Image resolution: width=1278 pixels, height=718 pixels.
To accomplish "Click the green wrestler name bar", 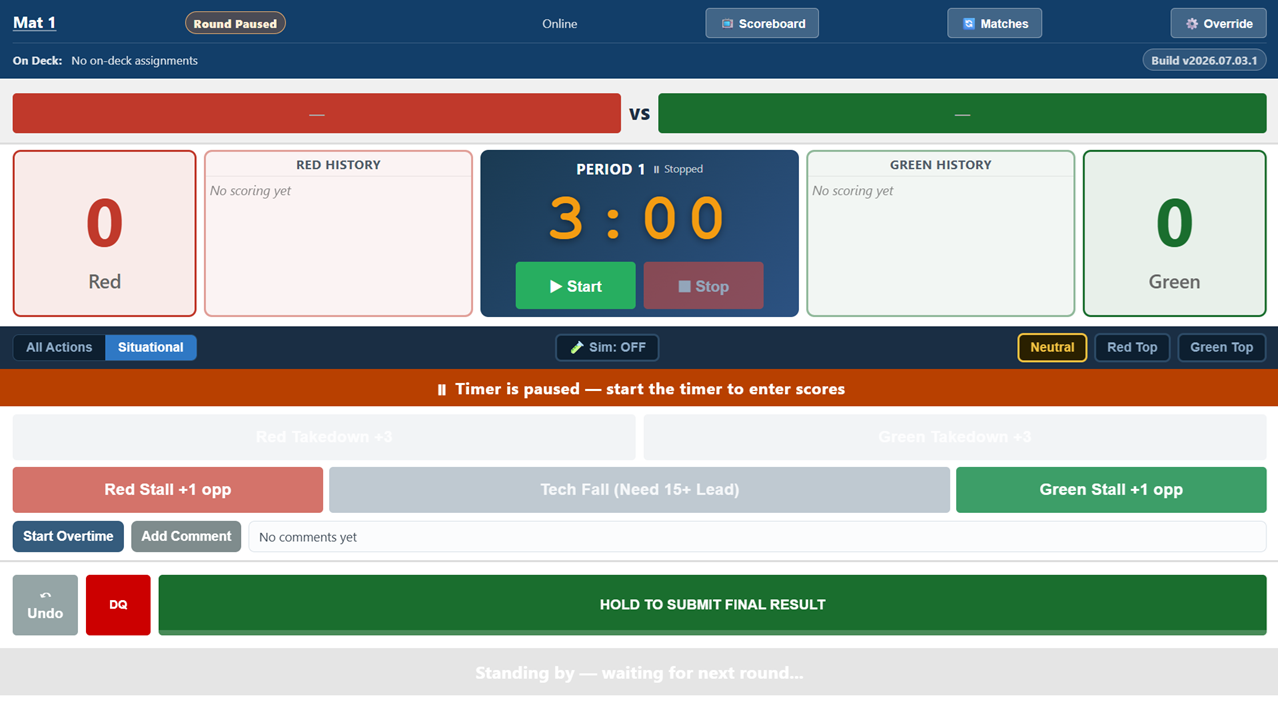I will (962, 113).
